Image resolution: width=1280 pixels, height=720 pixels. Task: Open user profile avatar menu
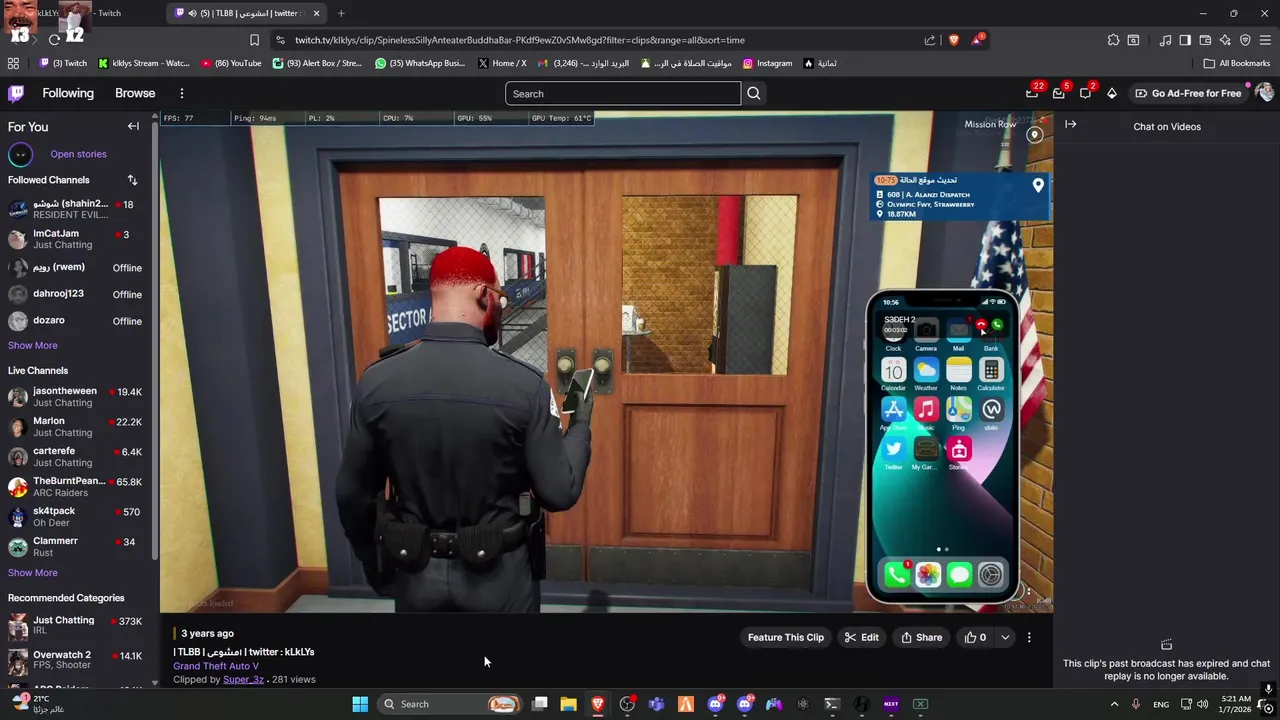pyautogui.click(x=1264, y=93)
